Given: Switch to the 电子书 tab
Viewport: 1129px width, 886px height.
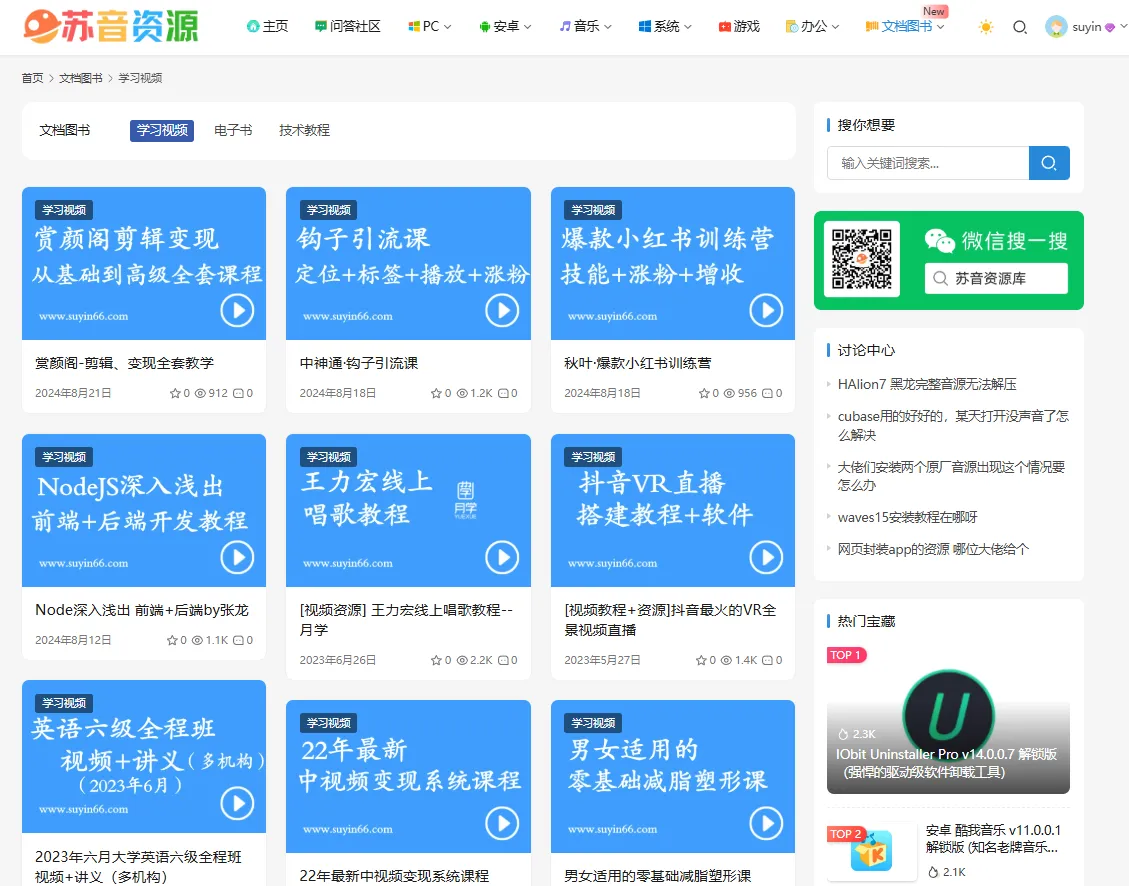Looking at the screenshot, I should [232, 130].
